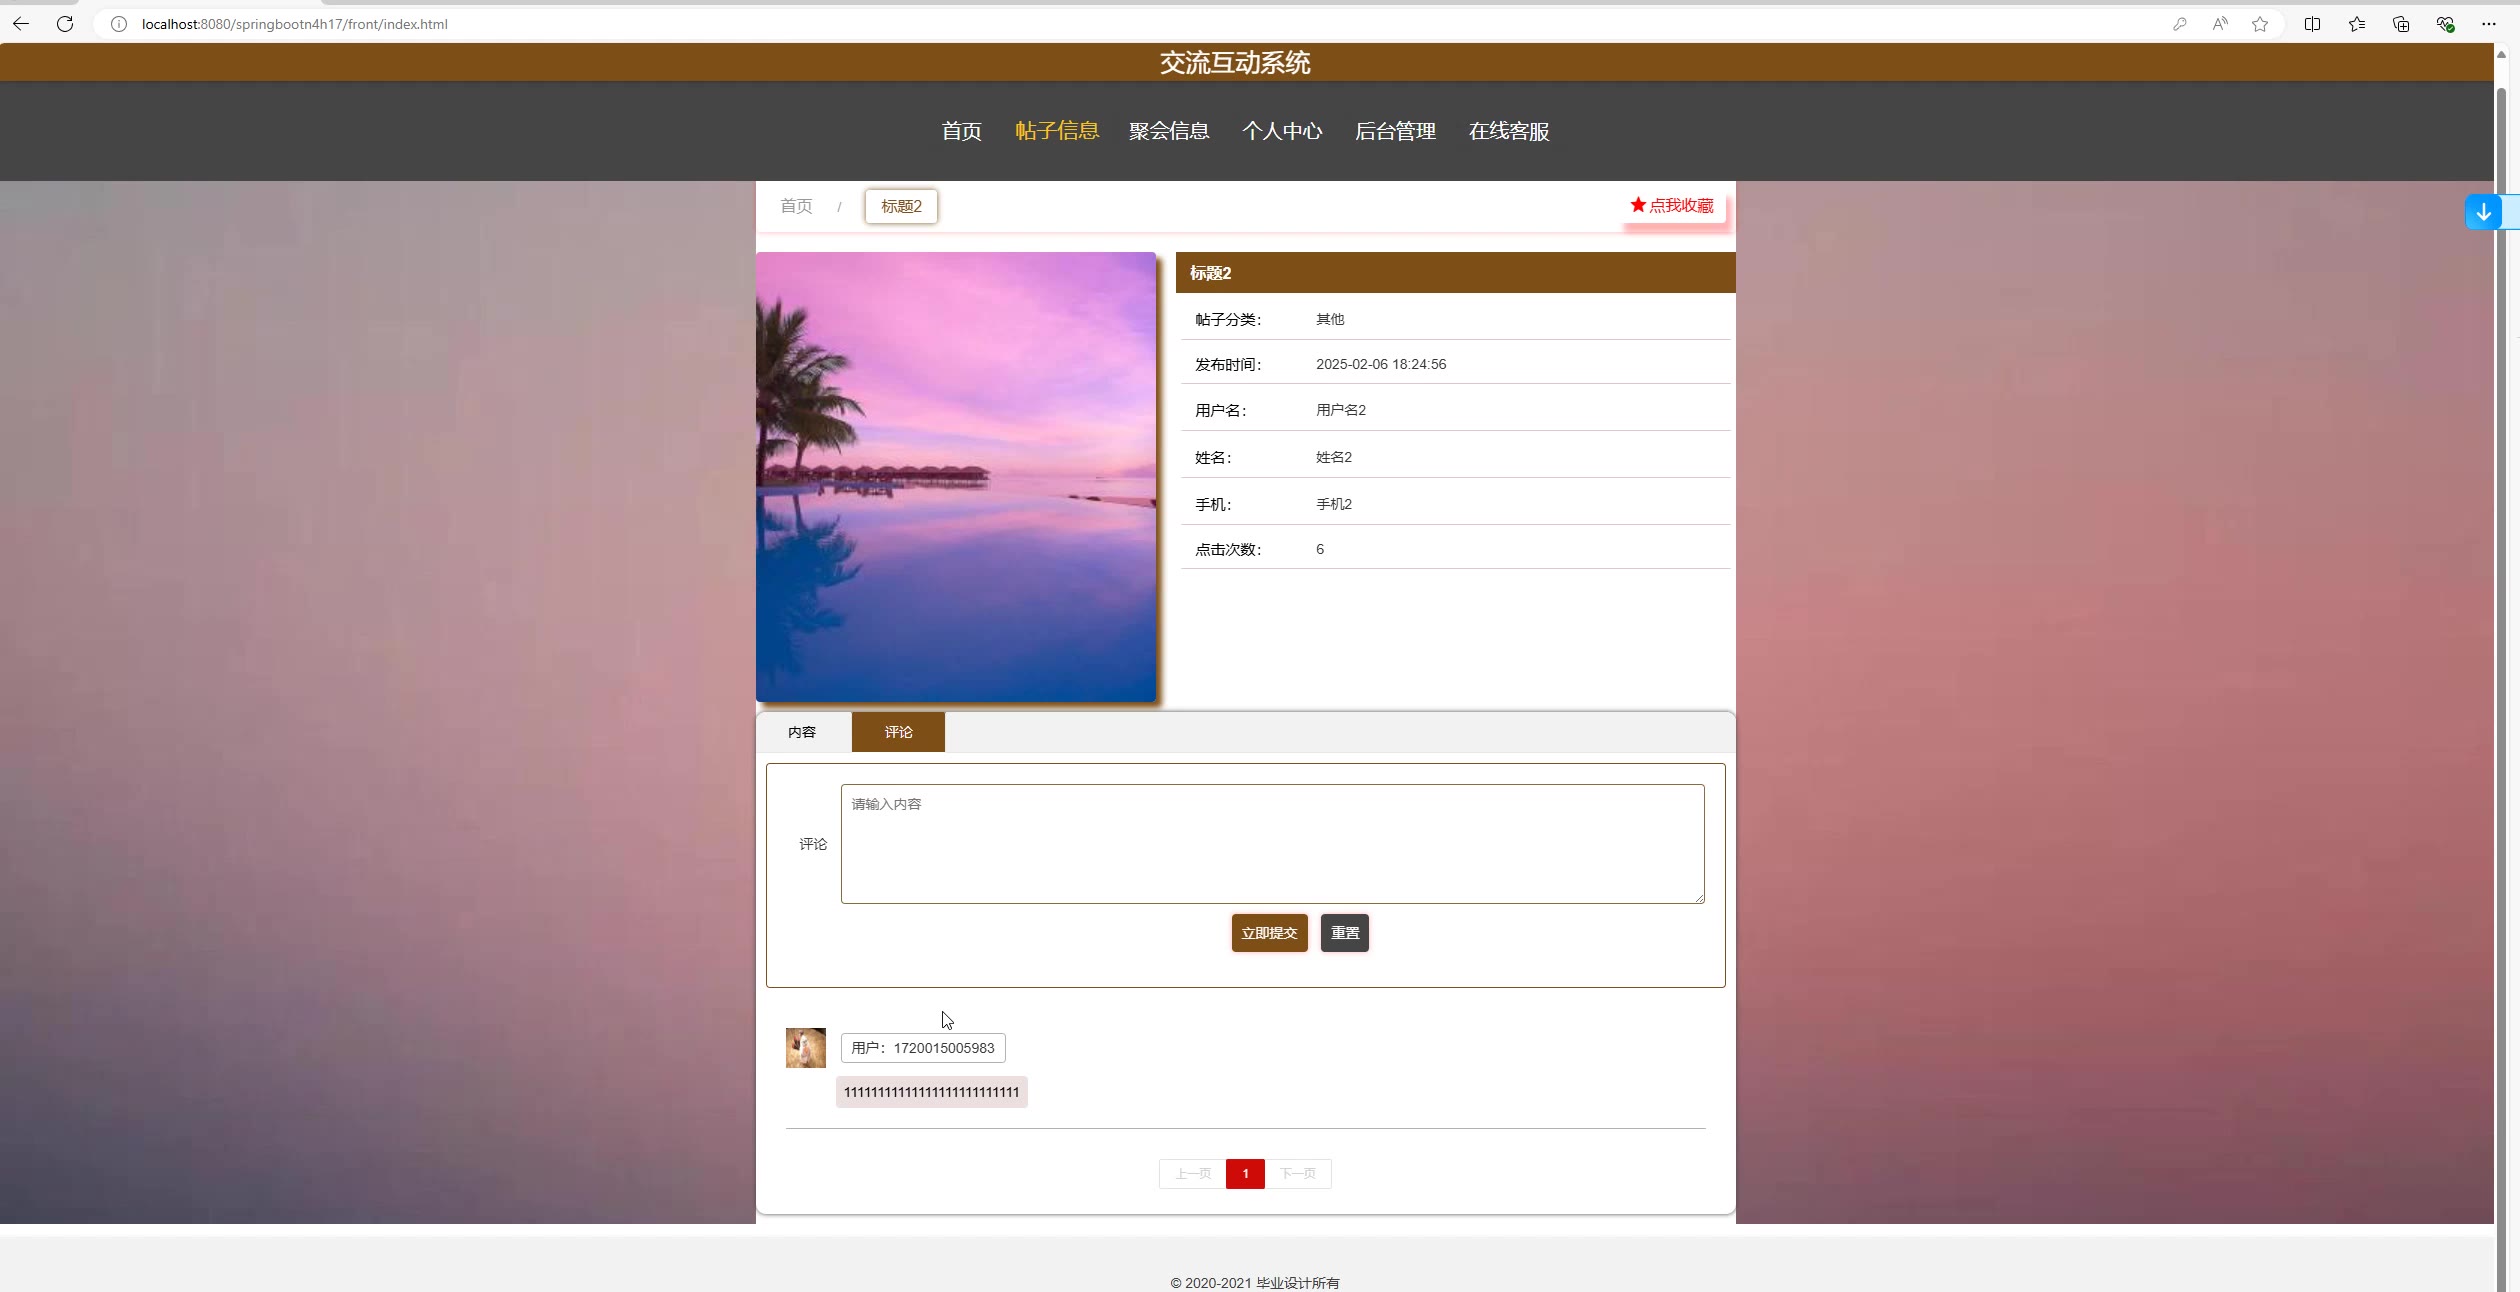Click the password key icon in the address bar
This screenshot has width=2520, height=1292.
(2179, 24)
